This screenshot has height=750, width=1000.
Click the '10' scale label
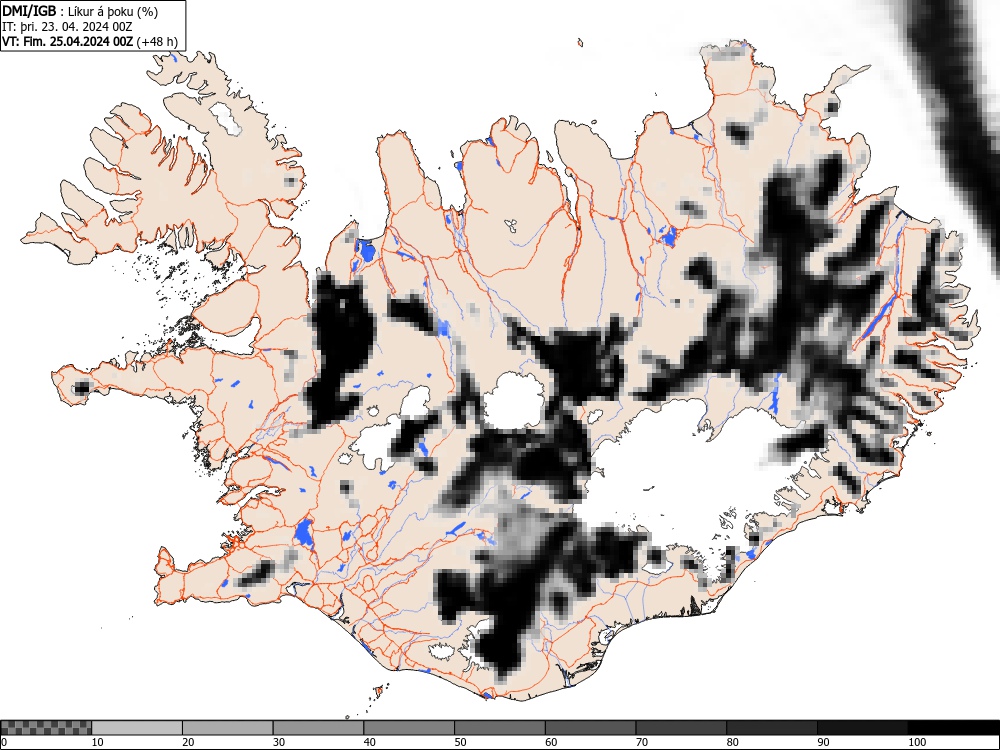98,742
